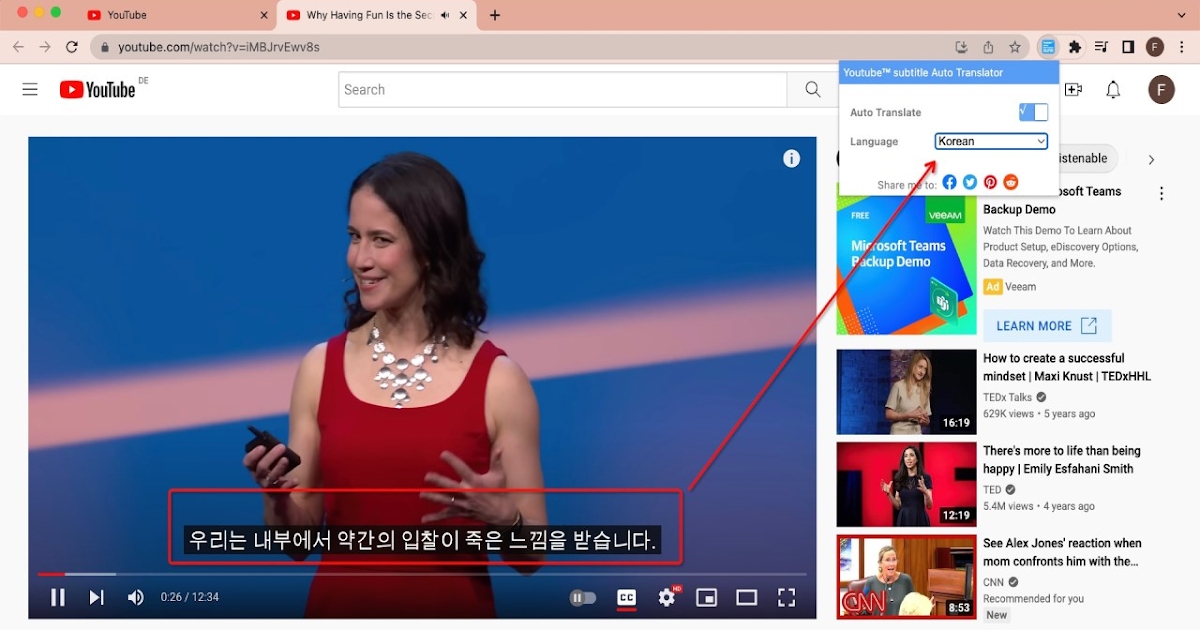Open video settings gear
The image size is (1200, 630).
click(x=667, y=597)
